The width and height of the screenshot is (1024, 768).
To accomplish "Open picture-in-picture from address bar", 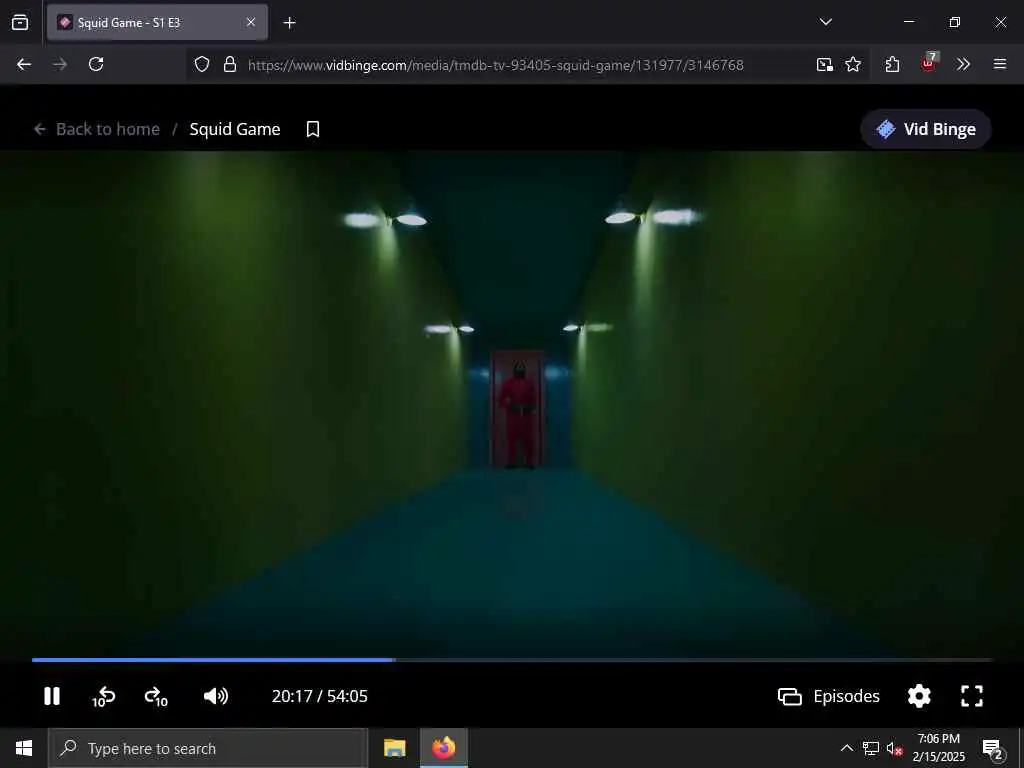I will tap(824, 64).
